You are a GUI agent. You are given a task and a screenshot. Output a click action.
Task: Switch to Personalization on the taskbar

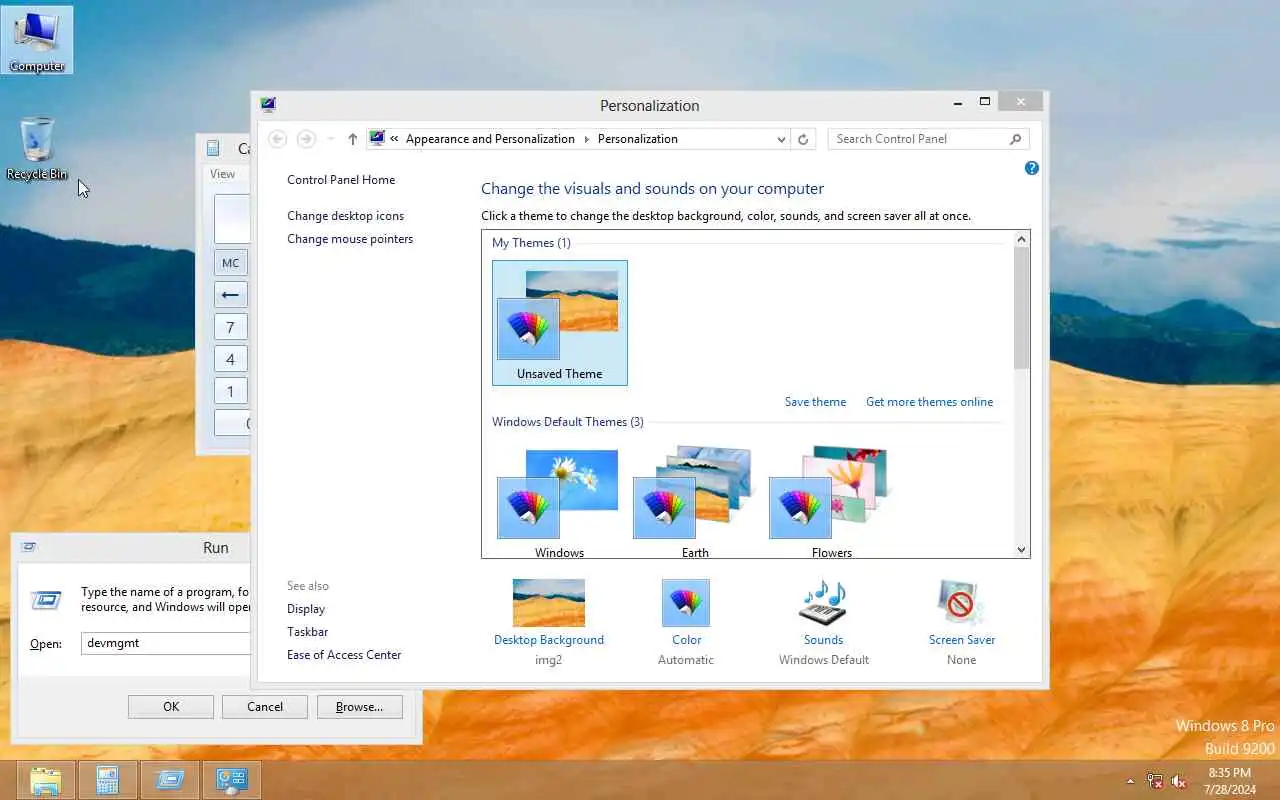point(231,780)
